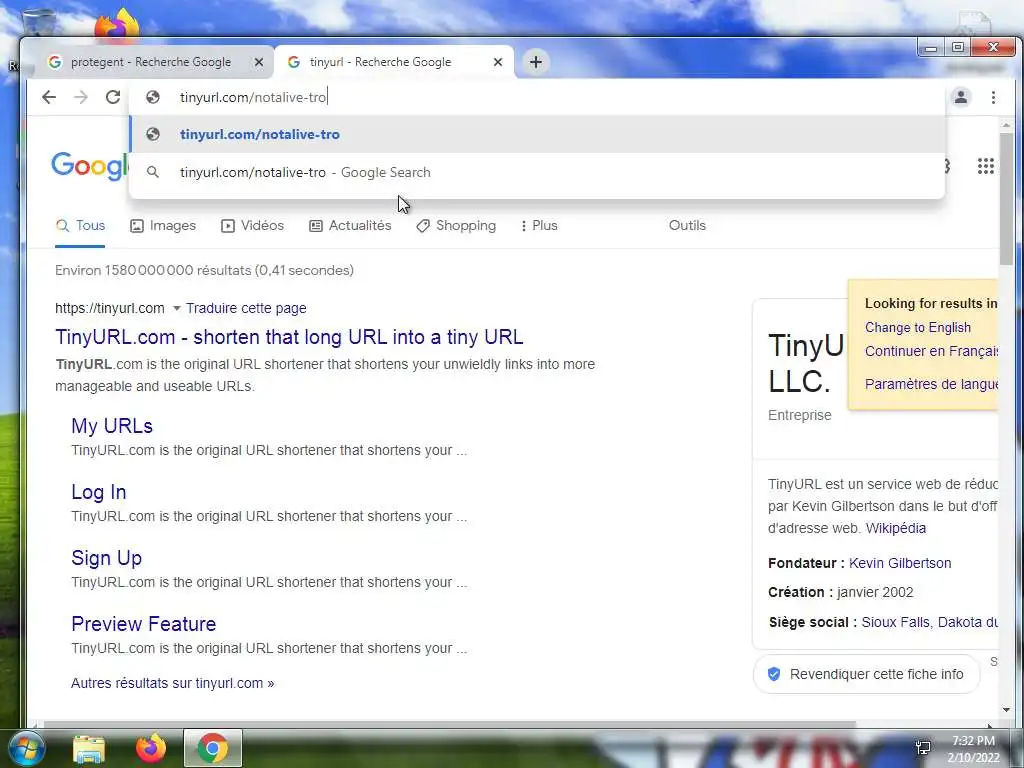Open the TinyURL.com shorten that long URL result
The width and height of the screenshot is (1024, 768).
pos(289,337)
